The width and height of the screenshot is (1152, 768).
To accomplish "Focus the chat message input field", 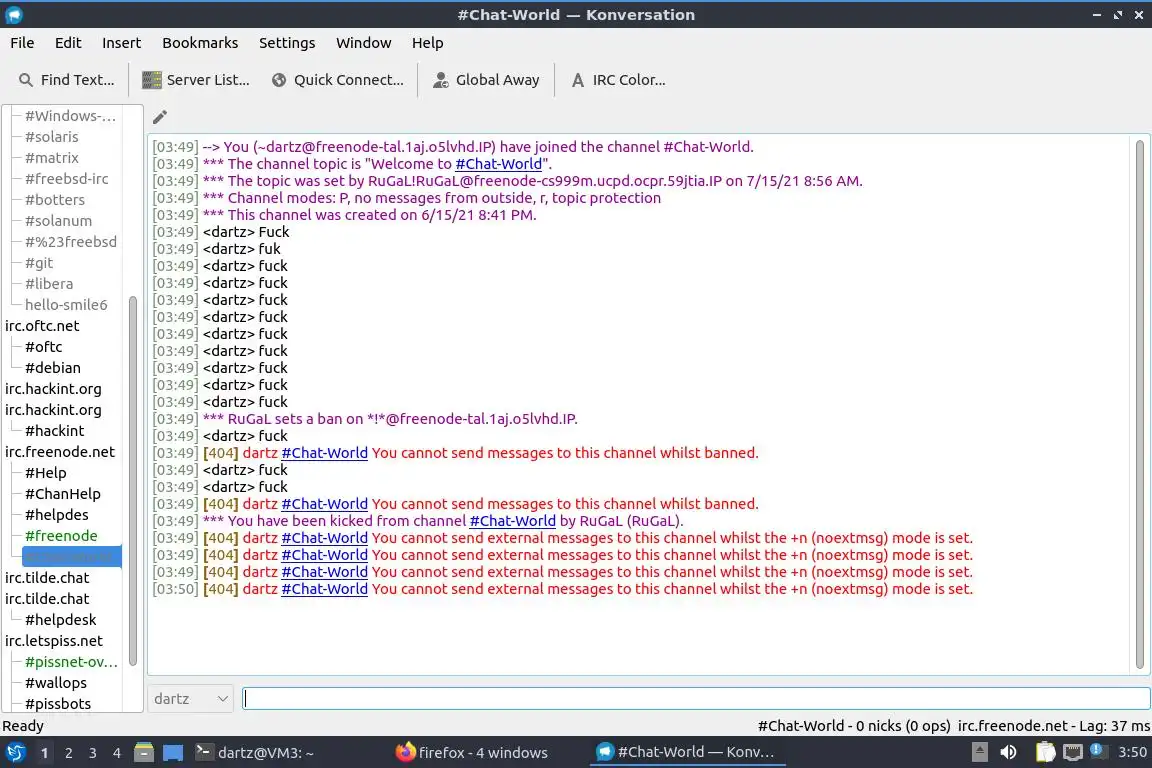I will [x=696, y=699].
